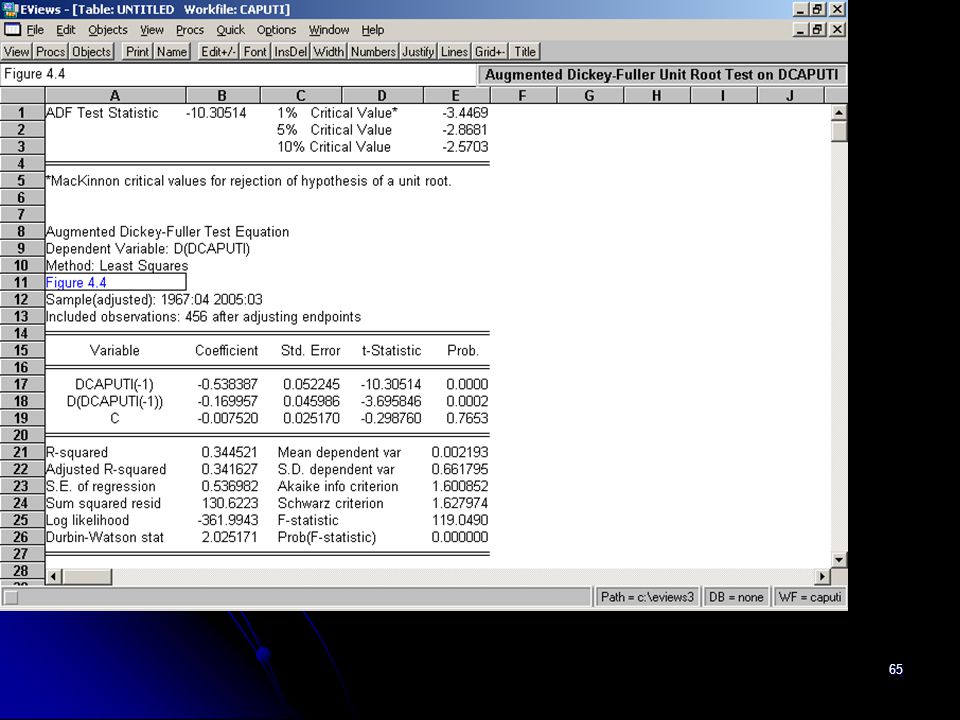Click the Log likelihood value -361.9943

pos(228,520)
